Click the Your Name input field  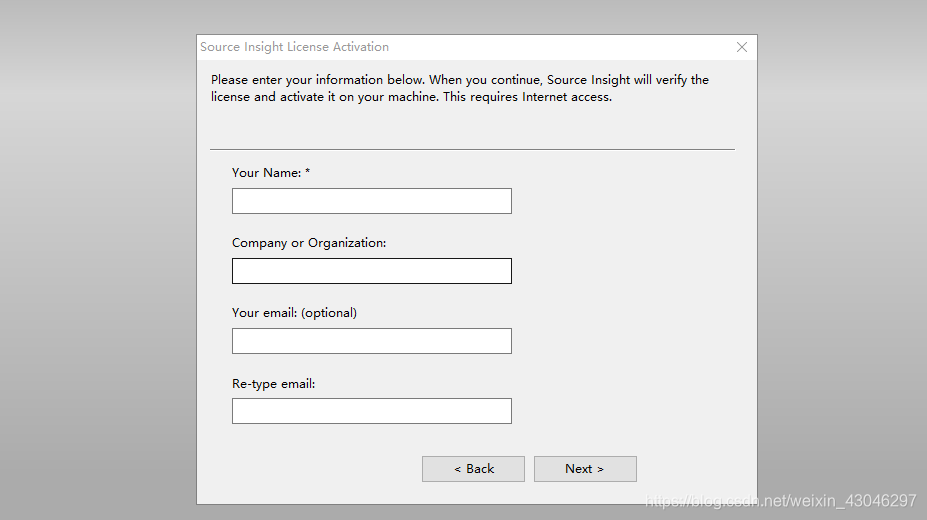tap(372, 201)
